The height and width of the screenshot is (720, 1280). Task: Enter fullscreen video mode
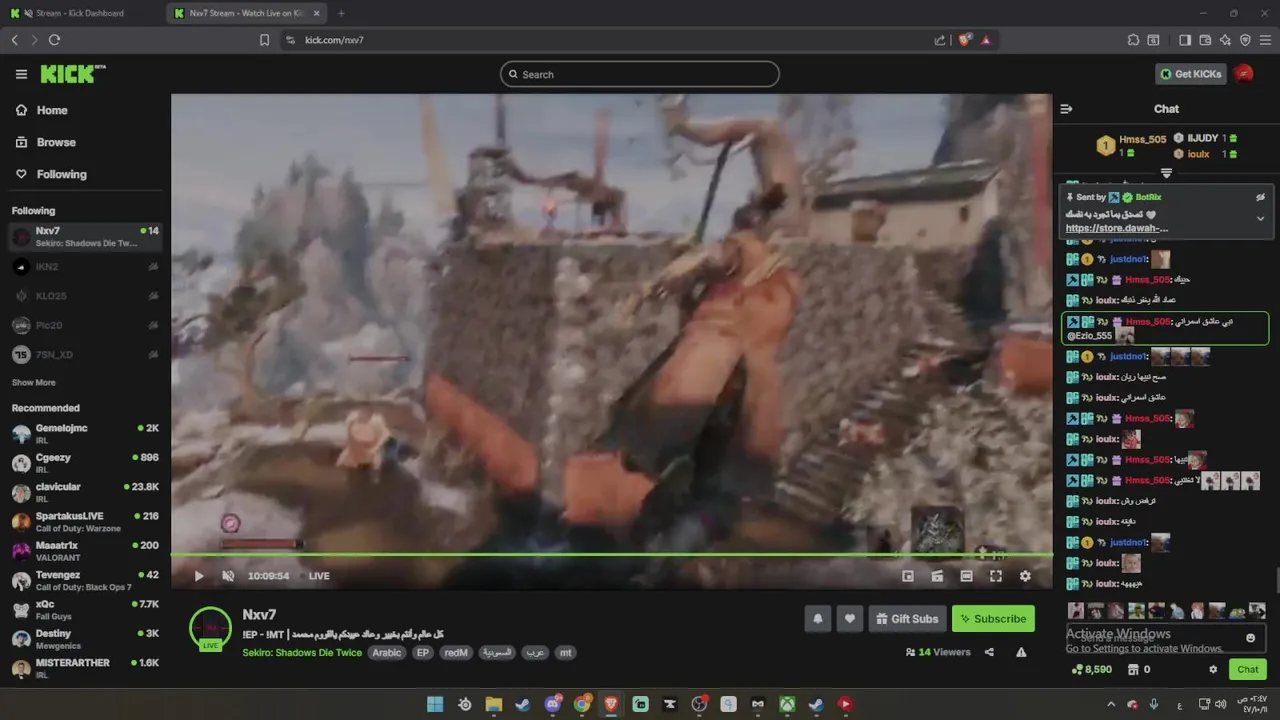(996, 576)
